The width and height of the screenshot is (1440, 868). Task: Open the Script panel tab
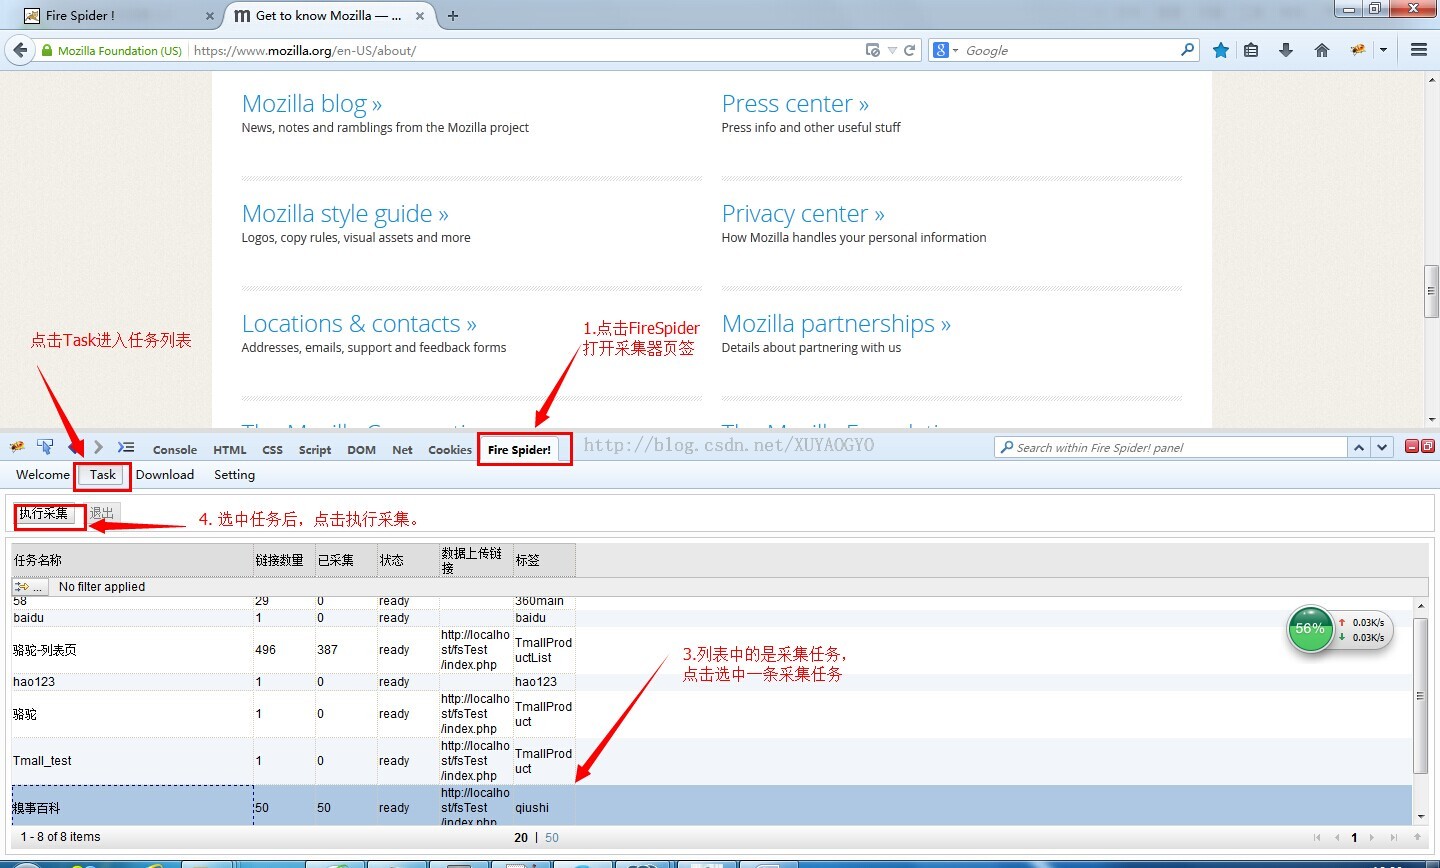(315, 450)
